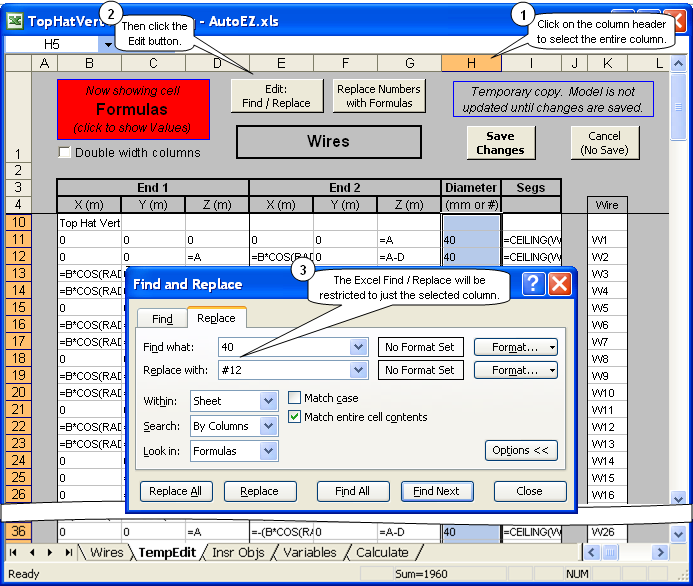Click the red Formulas show-values box
Viewport: 693px width, 586px height.
(133, 109)
